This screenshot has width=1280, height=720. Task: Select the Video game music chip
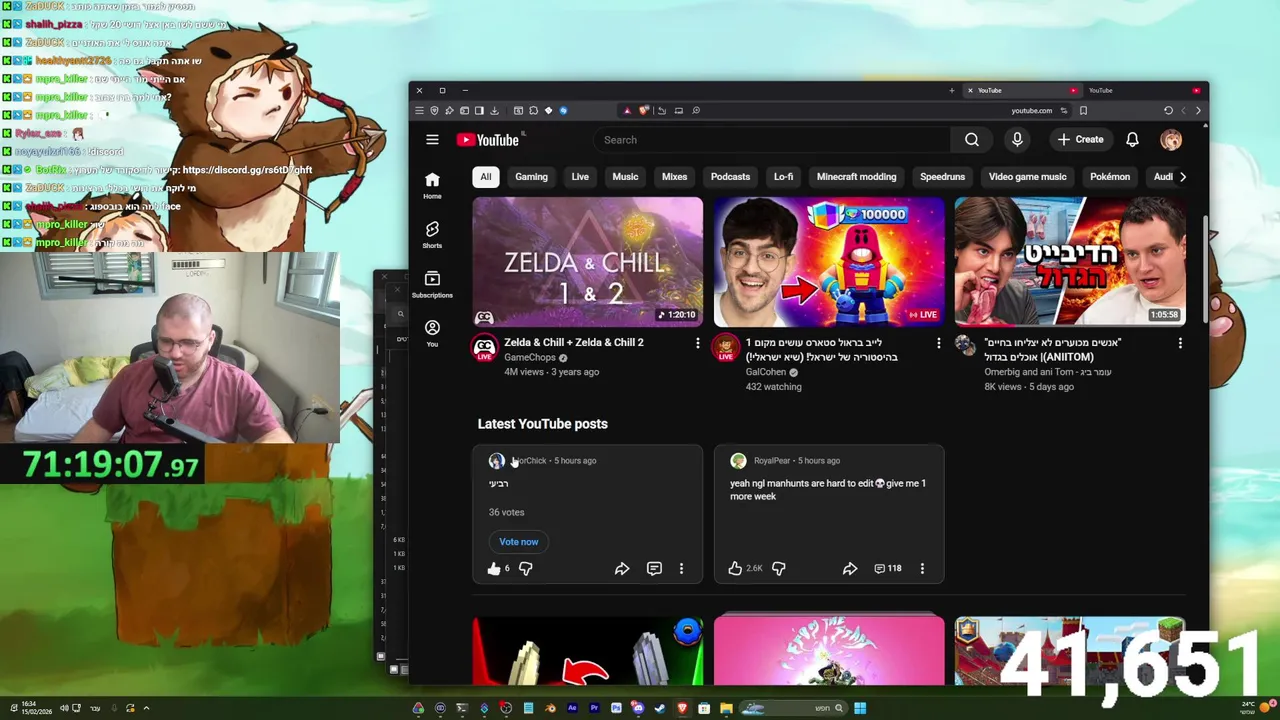pyautogui.click(x=1027, y=177)
